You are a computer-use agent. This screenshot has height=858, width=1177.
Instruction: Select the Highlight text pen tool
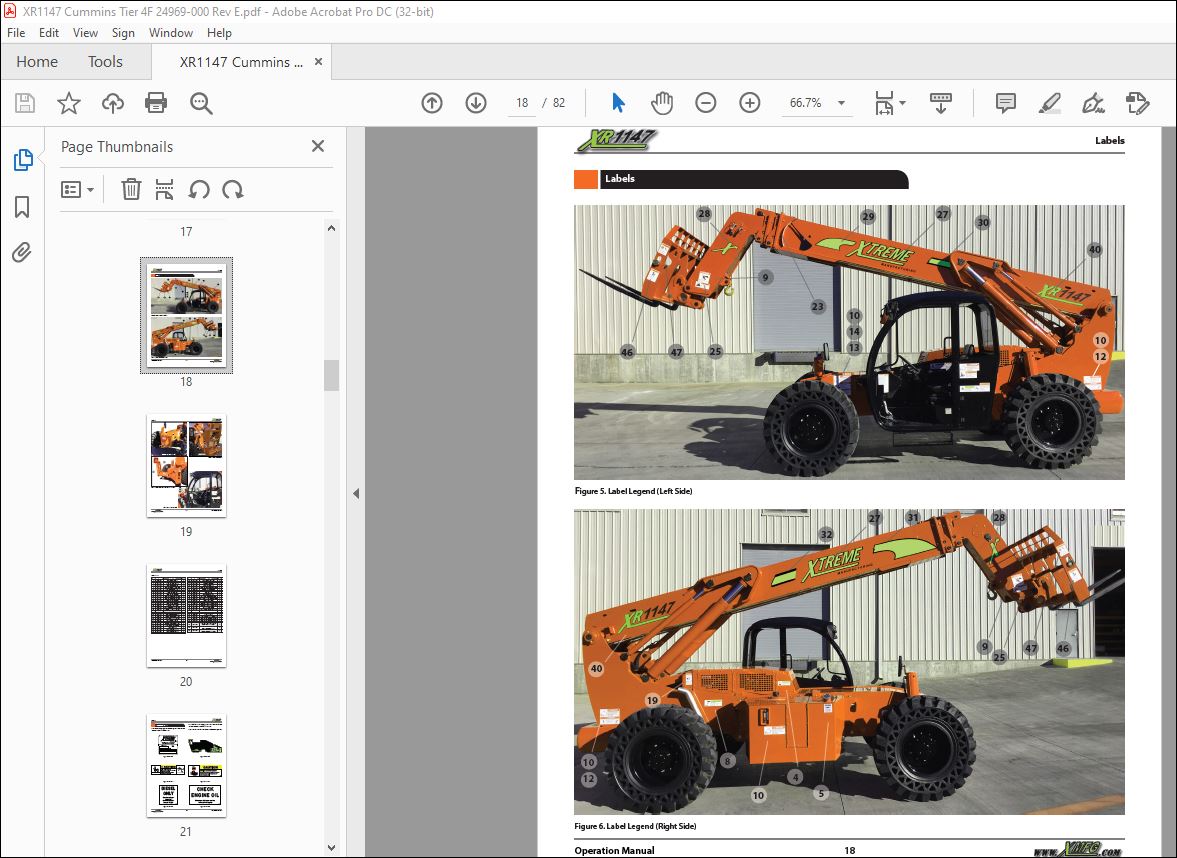pos(1049,103)
